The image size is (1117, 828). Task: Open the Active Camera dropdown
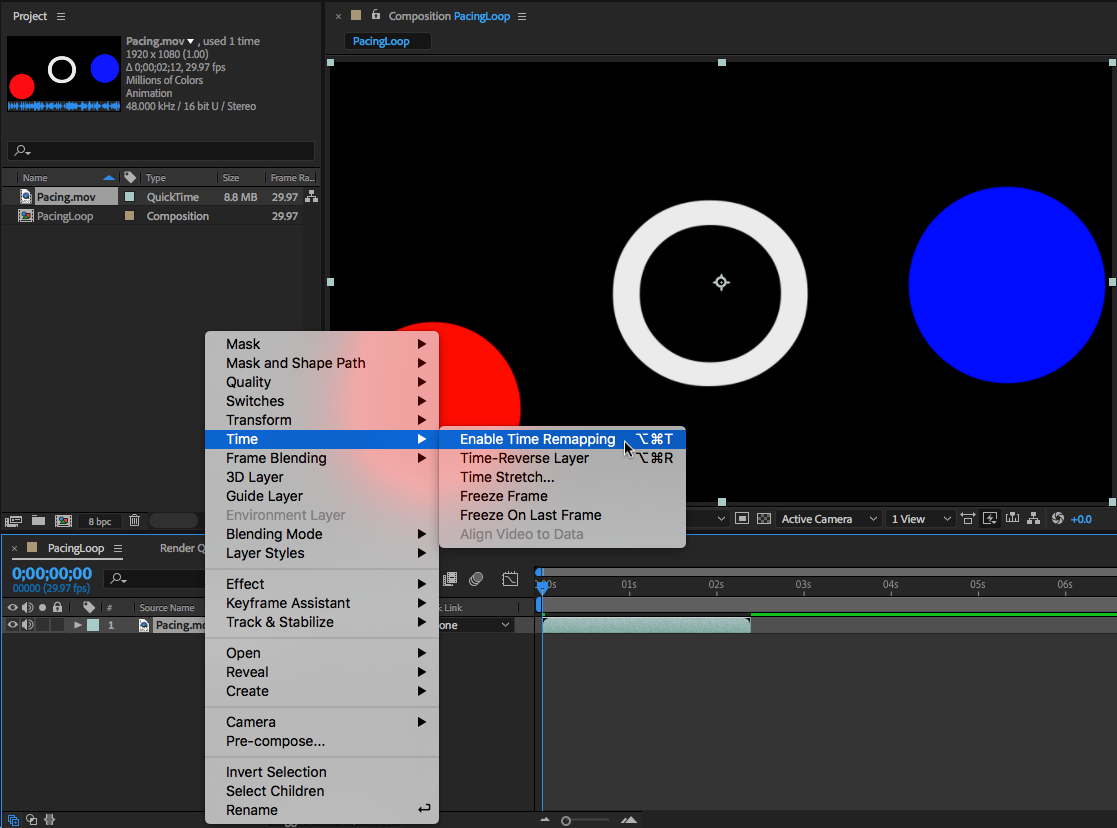point(829,519)
